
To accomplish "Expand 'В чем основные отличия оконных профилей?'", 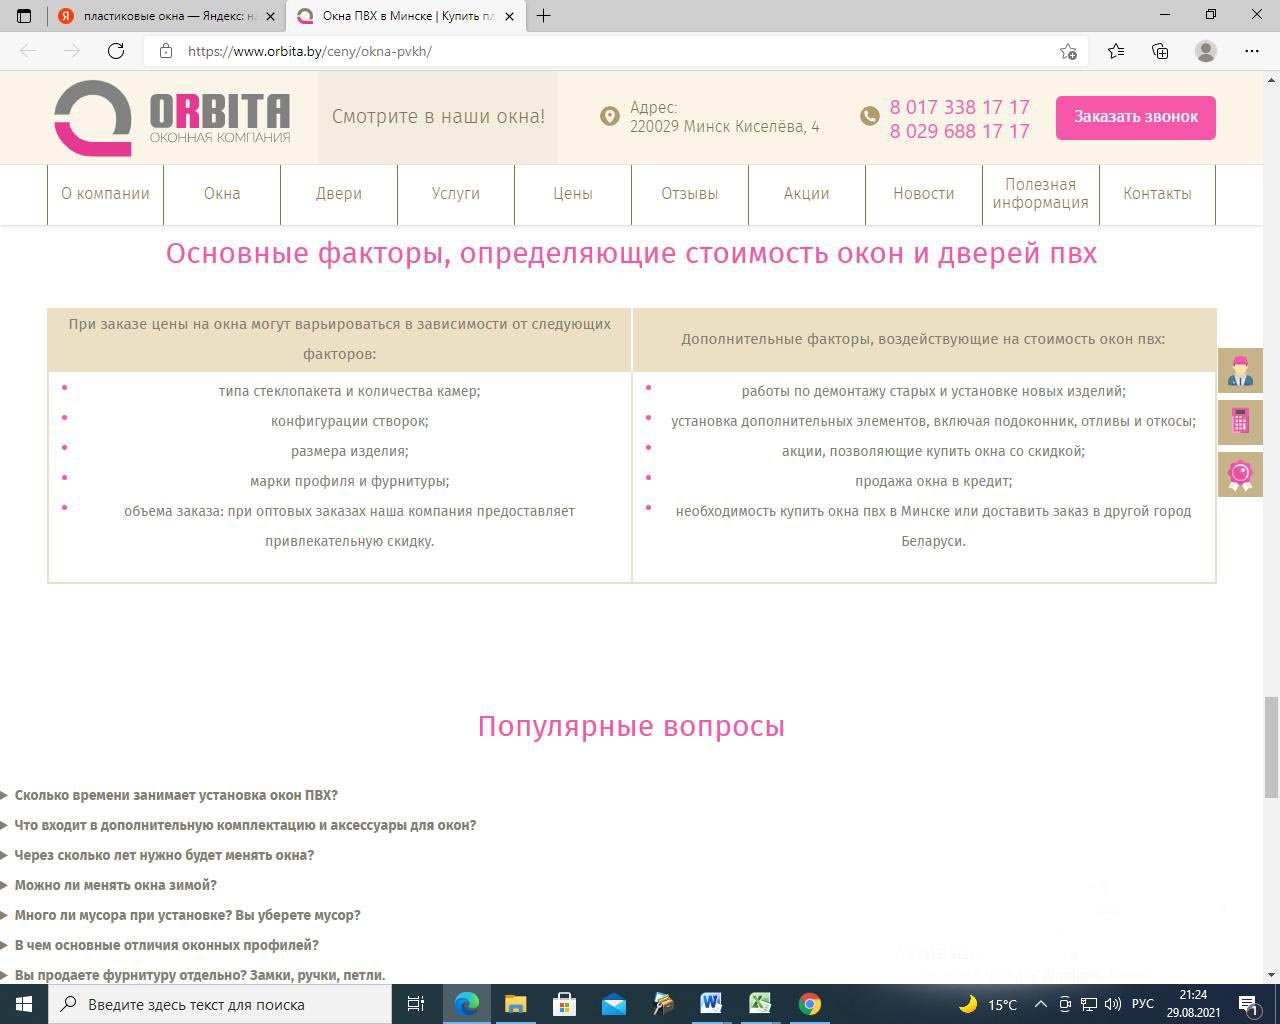I will click(166, 945).
